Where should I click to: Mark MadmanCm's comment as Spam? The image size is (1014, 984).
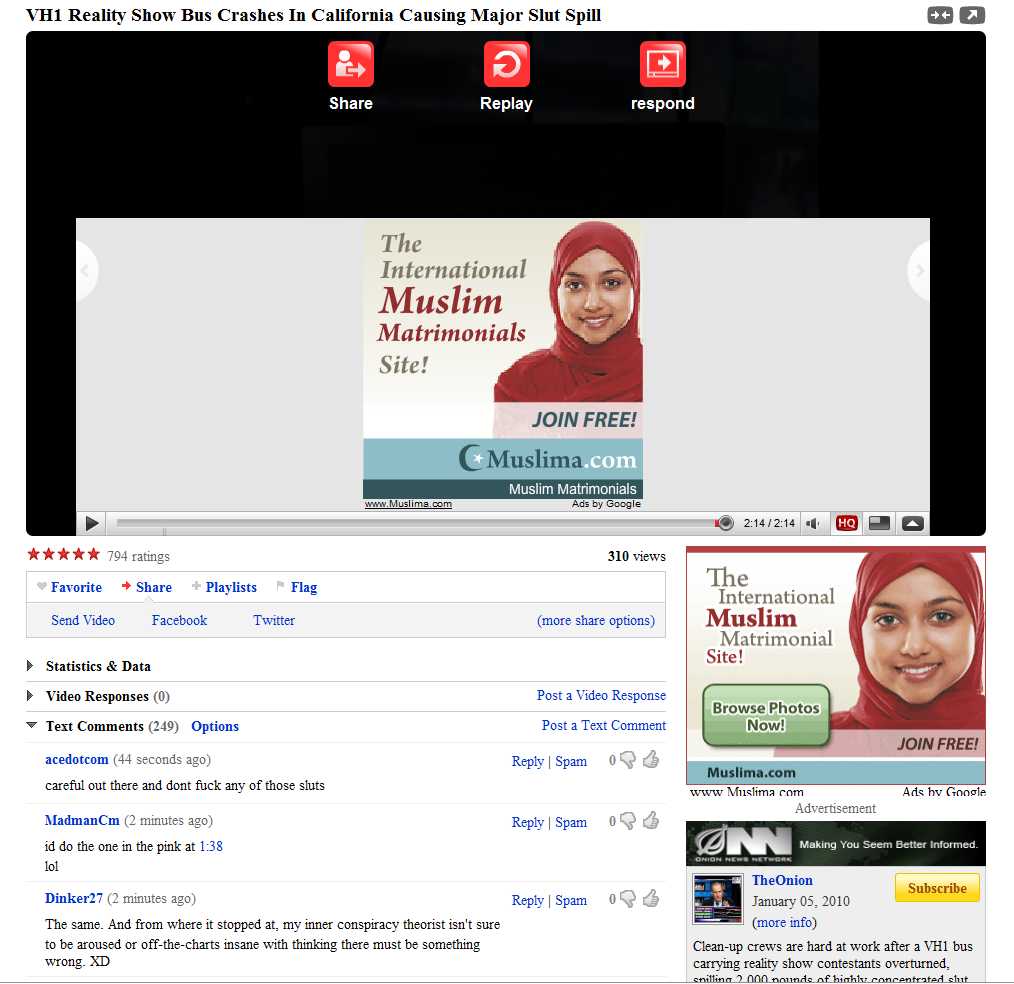point(571,822)
